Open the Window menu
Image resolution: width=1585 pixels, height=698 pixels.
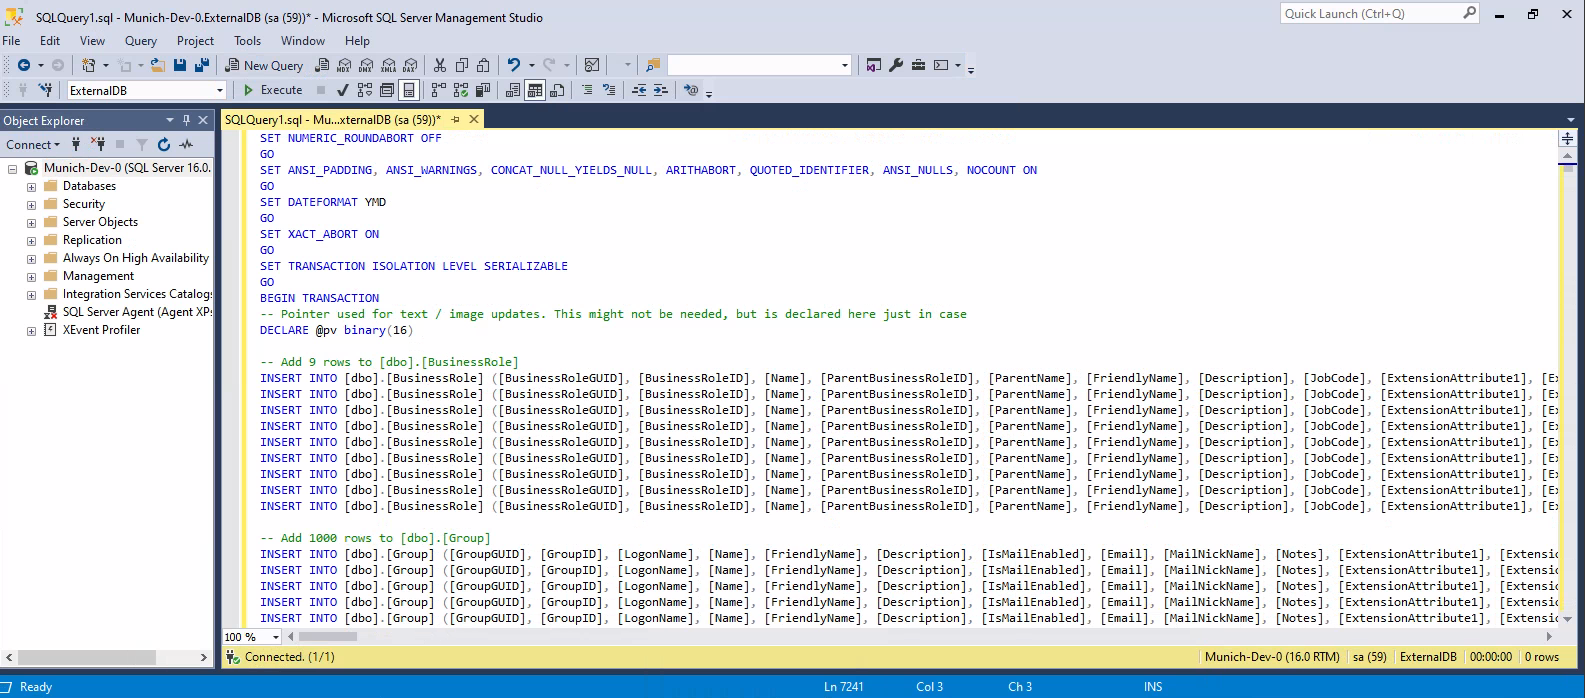pyautogui.click(x=302, y=41)
